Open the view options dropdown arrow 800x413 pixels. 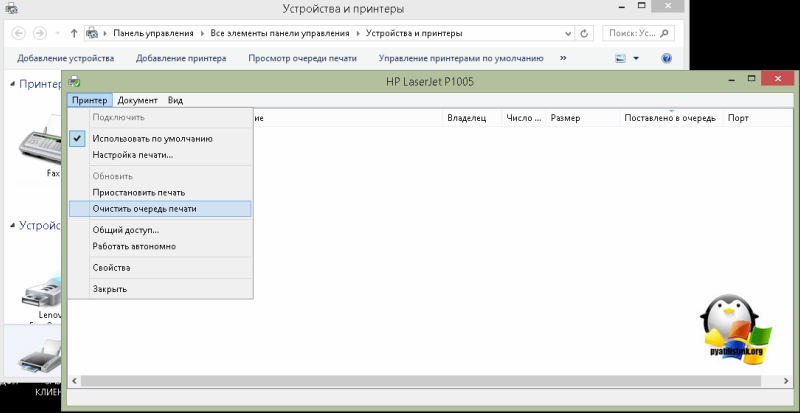(x=637, y=59)
